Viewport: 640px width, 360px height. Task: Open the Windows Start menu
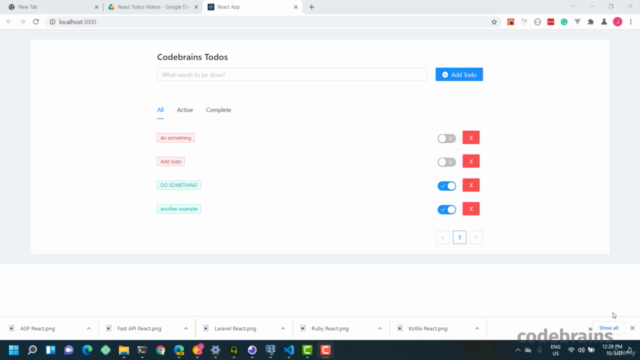[14, 350]
